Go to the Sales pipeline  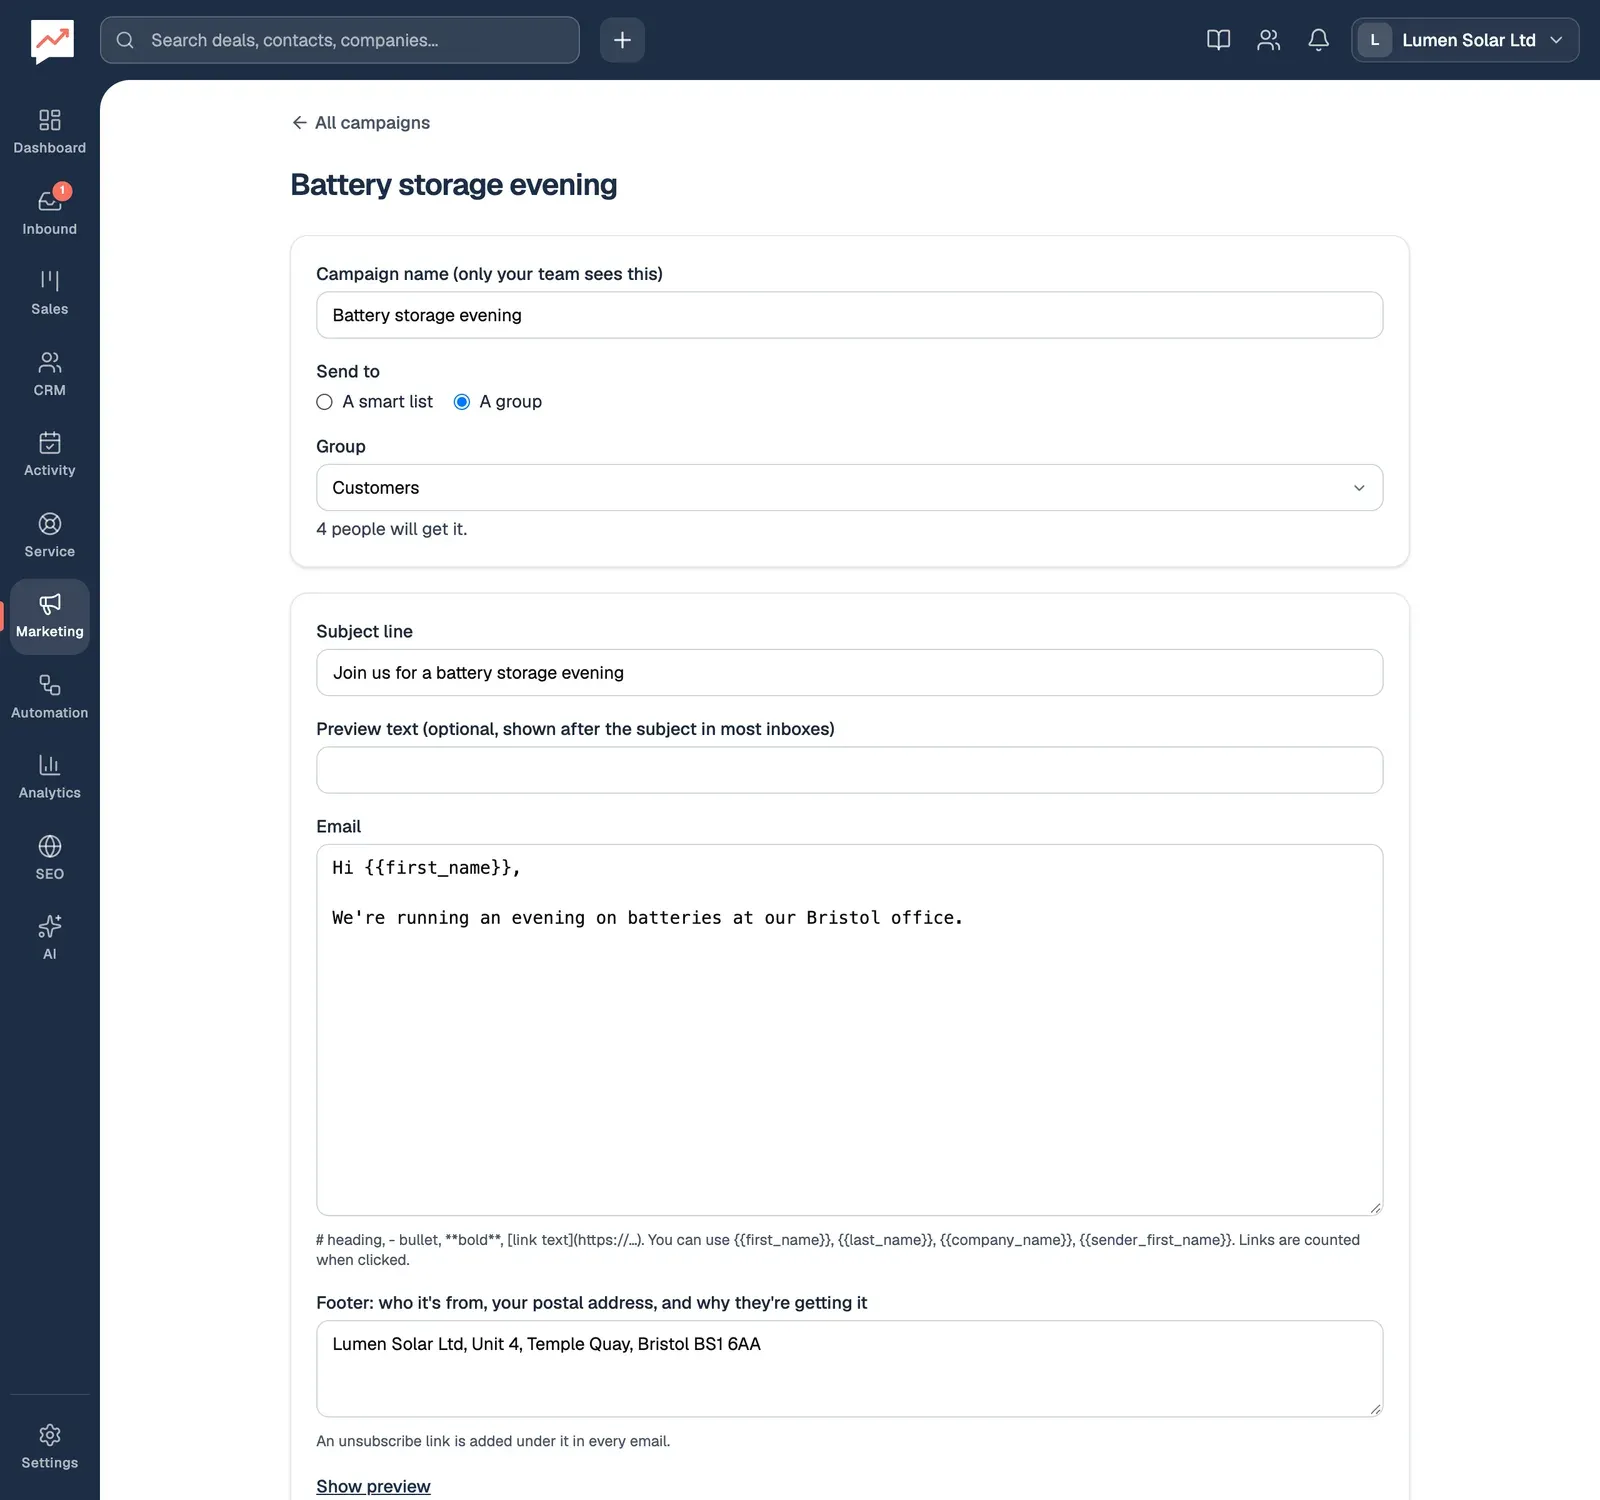(x=50, y=293)
